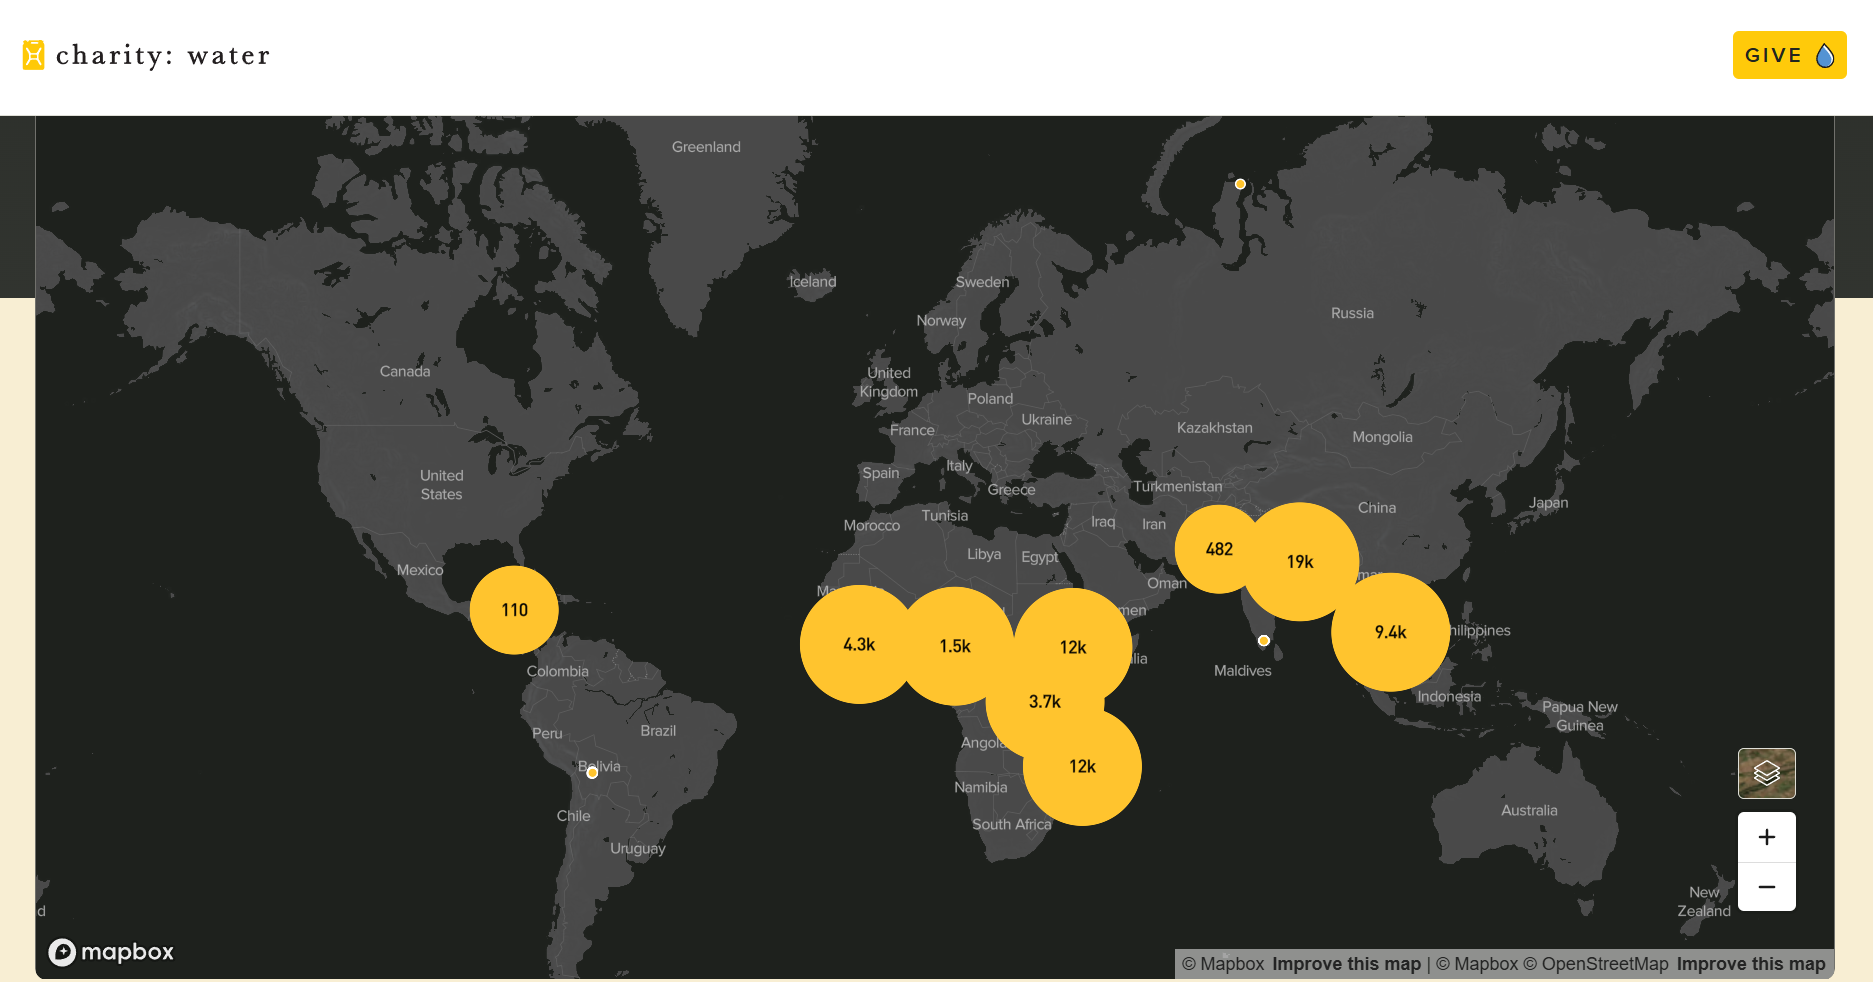Select the small project marker near Russia
Image resolution: width=1873 pixels, height=982 pixels.
click(x=1239, y=183)
